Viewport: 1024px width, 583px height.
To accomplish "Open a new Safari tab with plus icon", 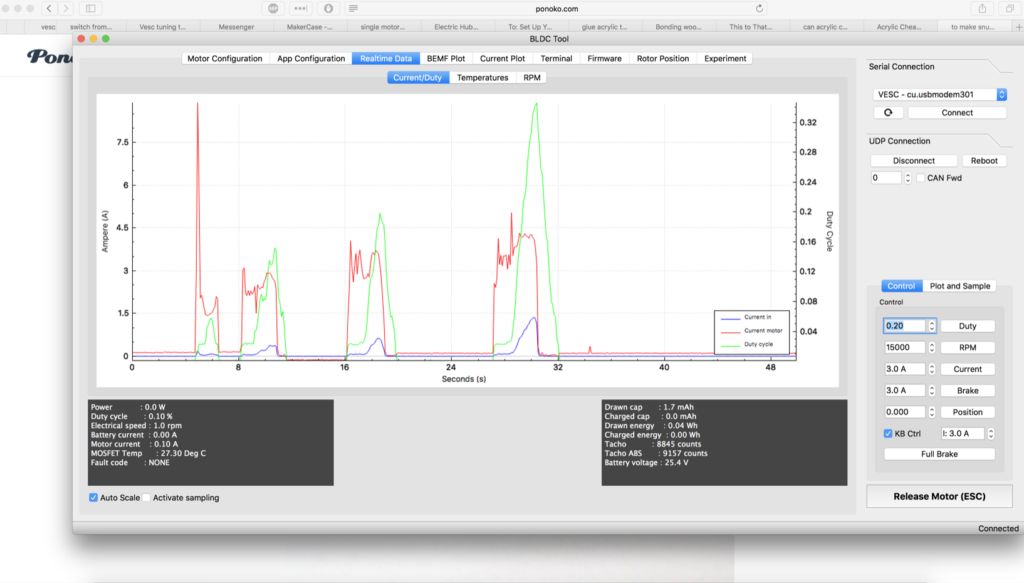I will coord(1017,27).
